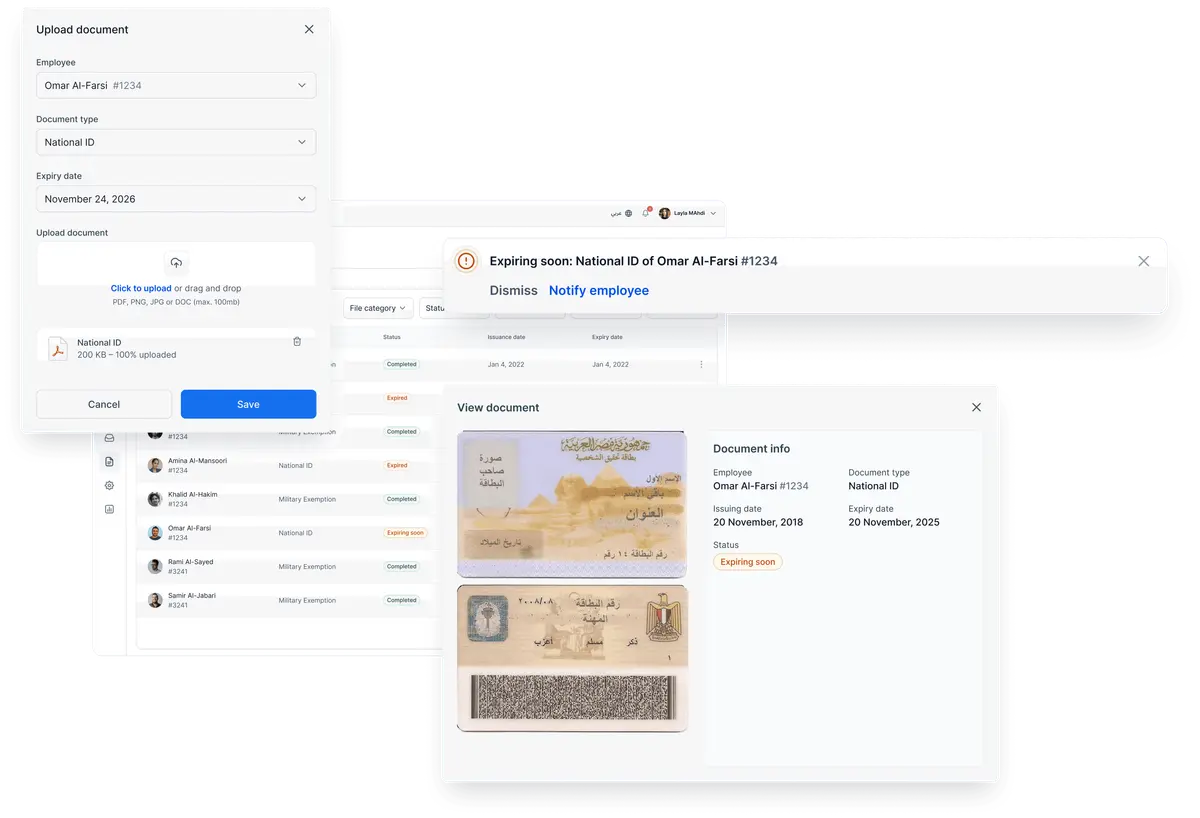Open the inbox icon in sidebar
Screen dimensions: 1200x818
pos(110,437)
